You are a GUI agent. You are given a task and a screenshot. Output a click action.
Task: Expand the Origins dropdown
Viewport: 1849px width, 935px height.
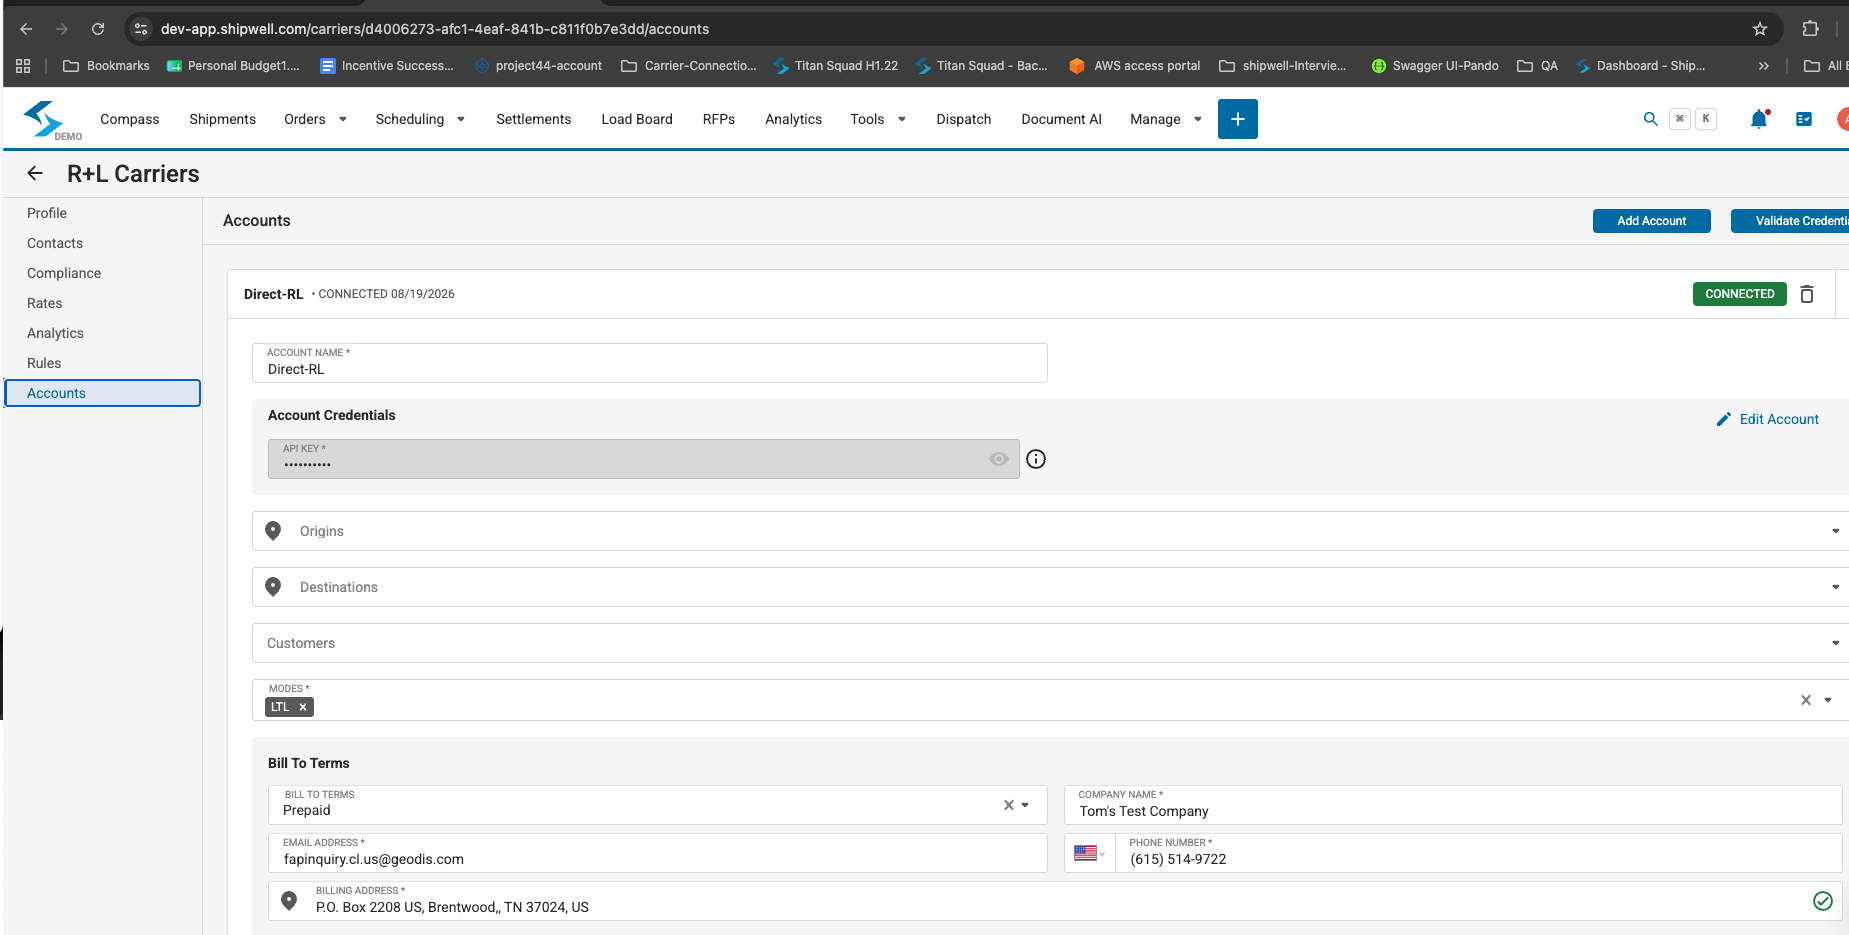[x=1835, y=531]
